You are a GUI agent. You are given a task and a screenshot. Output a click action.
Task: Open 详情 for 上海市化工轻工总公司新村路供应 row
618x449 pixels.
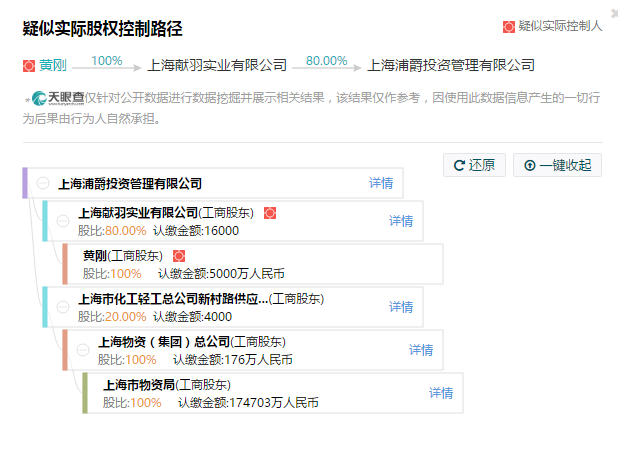(401, 306)
